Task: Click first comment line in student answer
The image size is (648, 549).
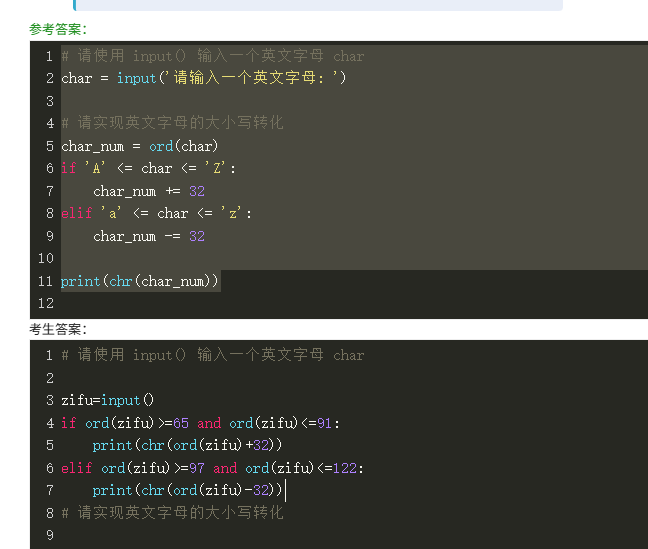Action: click(213, 355)
